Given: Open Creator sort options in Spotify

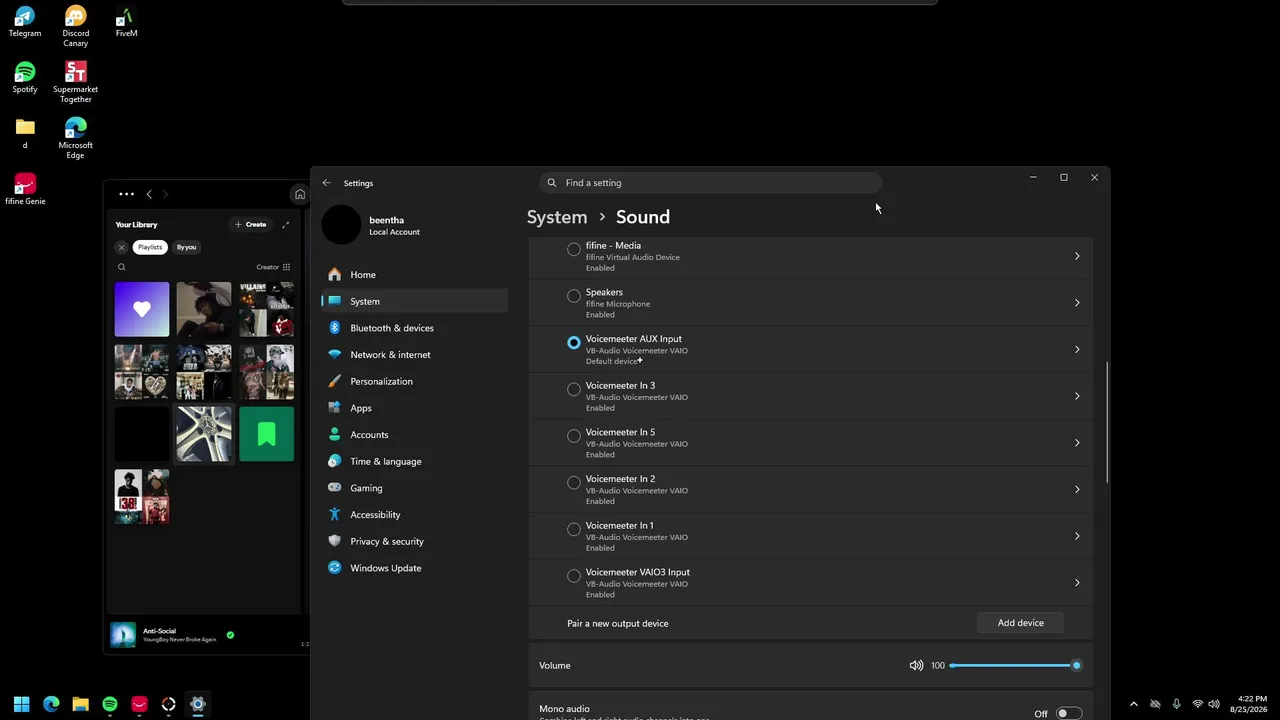Looking at the screenshot, I should point(273,267).
